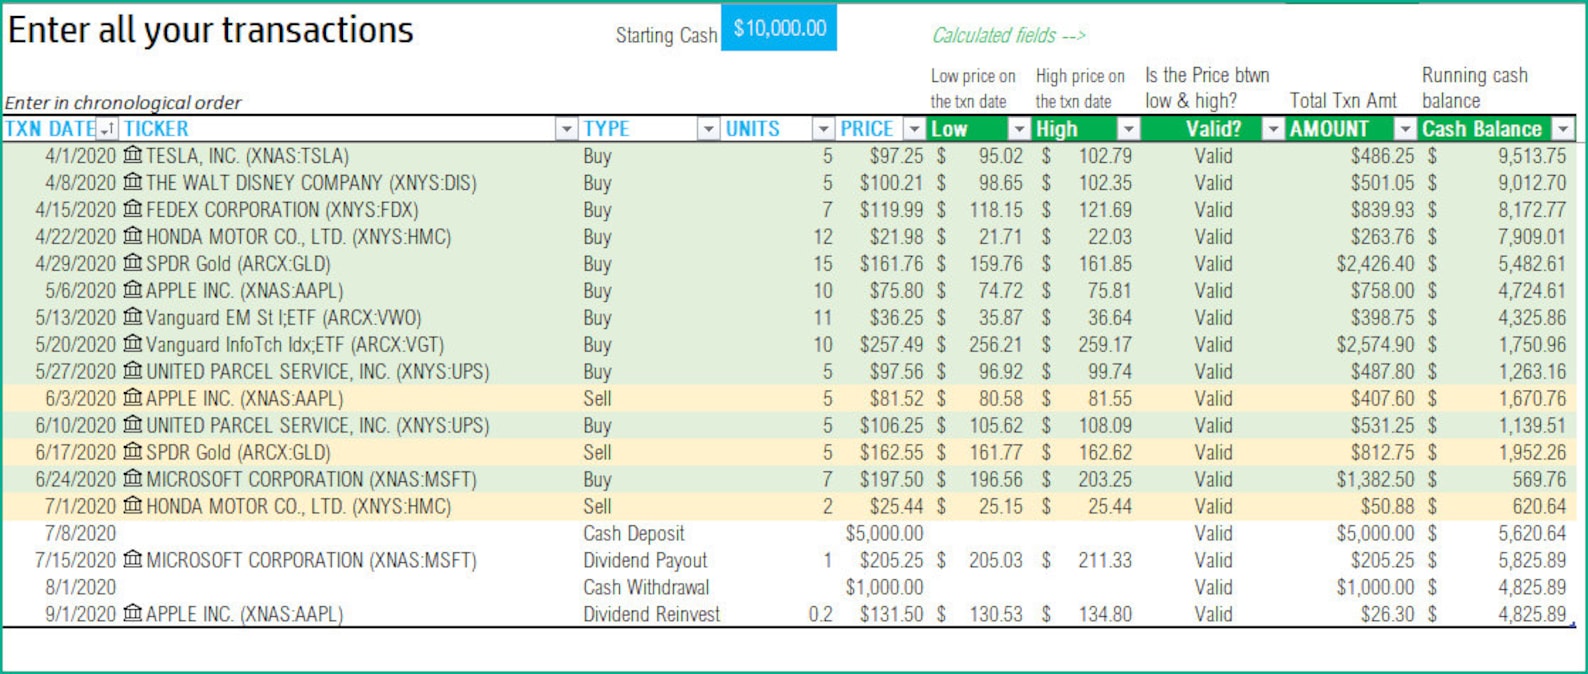Viewport: 1588px width, 674px height.
Task: Open the Cash Balance column filter dropdown
Action: point(1562,129)
